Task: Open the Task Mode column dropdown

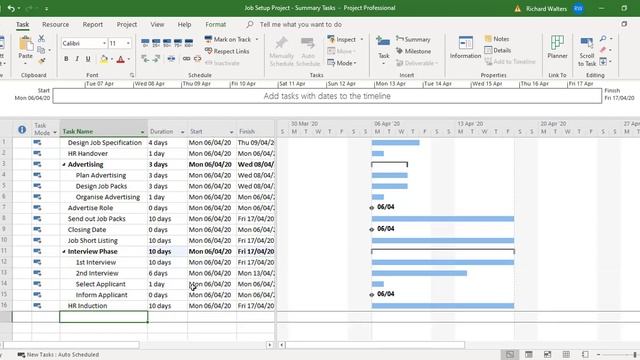Action: (55, 133)
